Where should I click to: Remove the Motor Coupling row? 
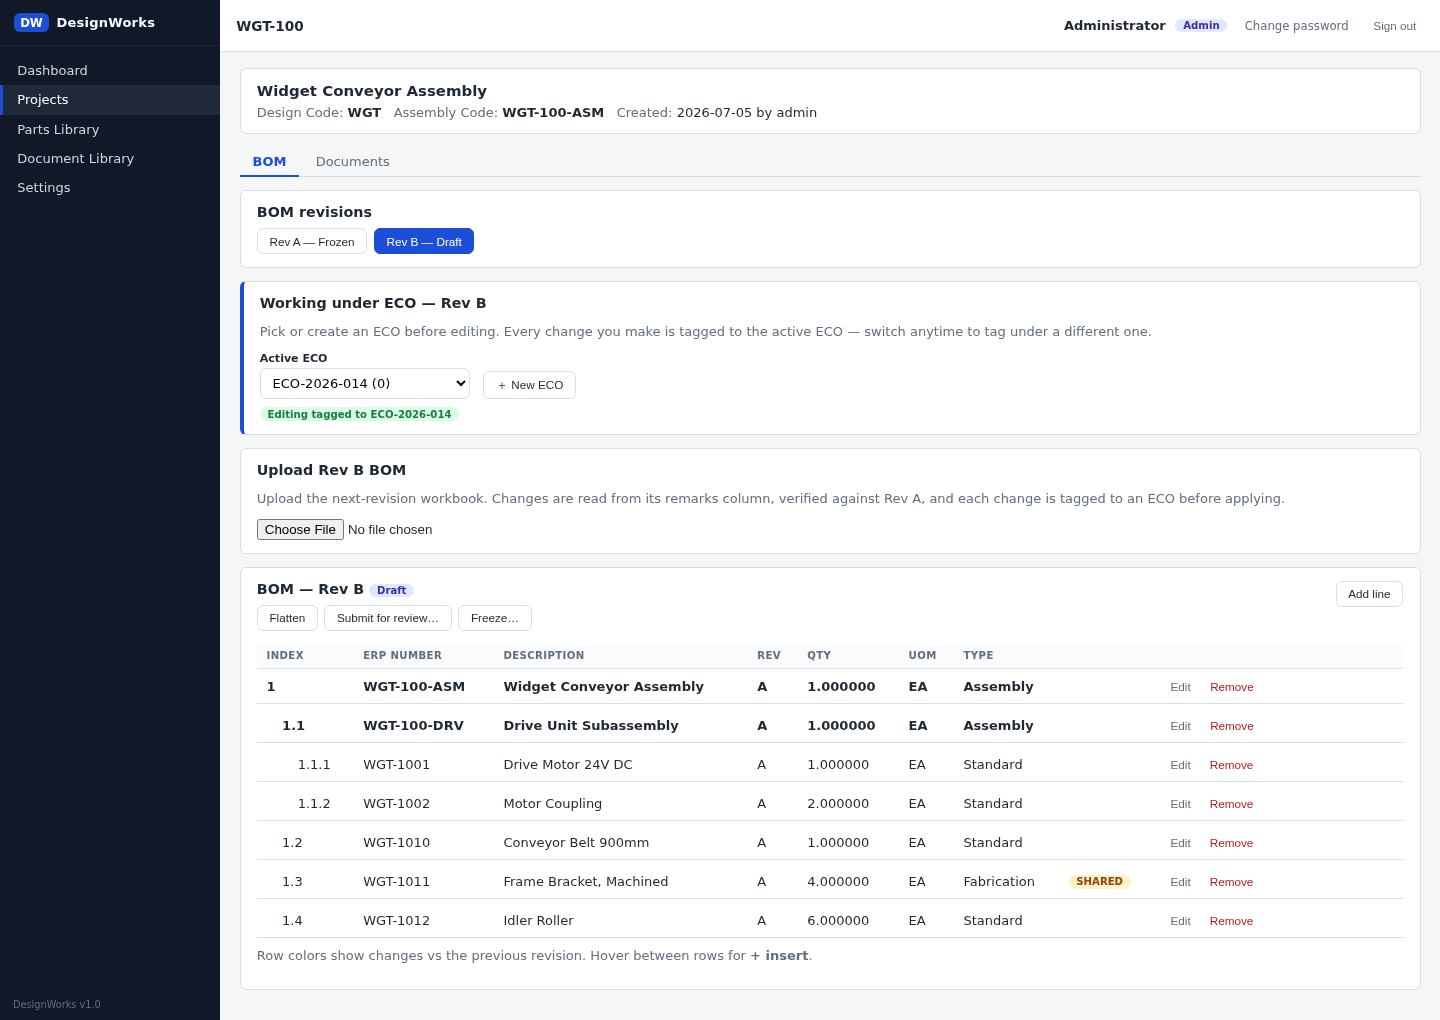point(1231,804)
